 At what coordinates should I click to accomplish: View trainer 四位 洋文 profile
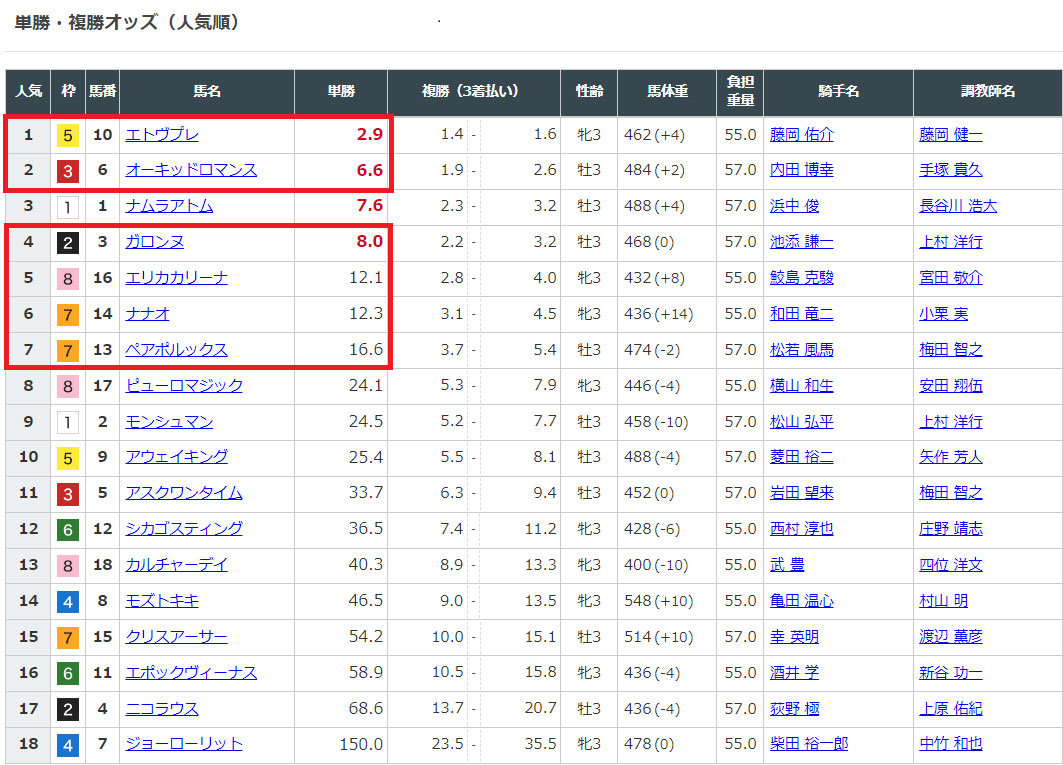950,565
